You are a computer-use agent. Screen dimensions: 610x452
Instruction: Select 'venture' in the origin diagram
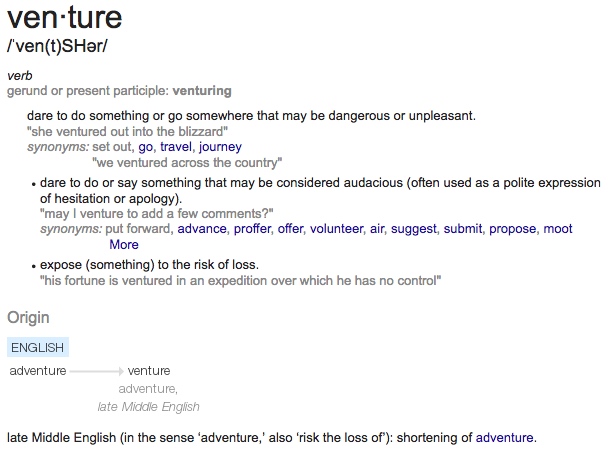pyautogui.click(x=149, y=371)
